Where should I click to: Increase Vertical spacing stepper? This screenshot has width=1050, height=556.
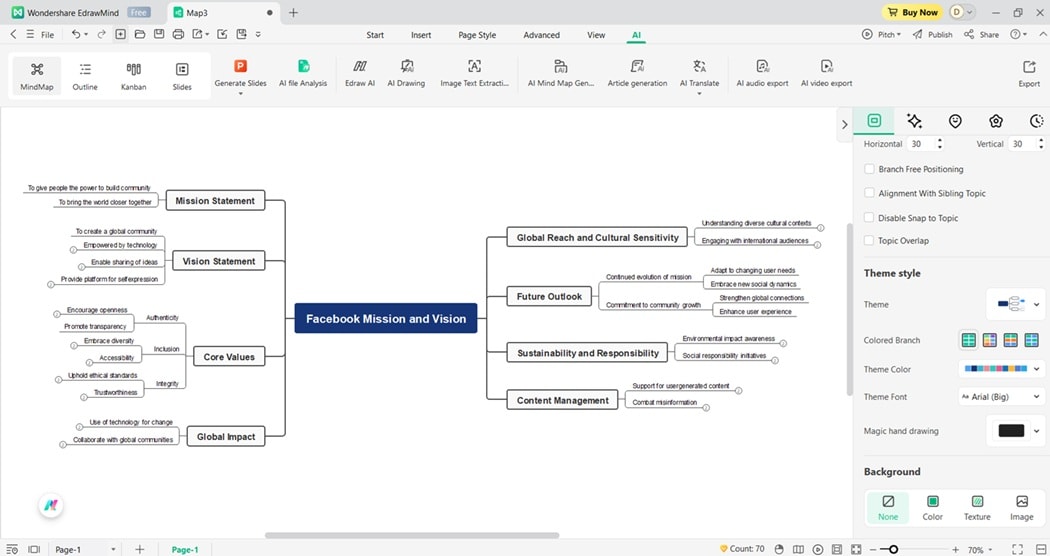1041,141
